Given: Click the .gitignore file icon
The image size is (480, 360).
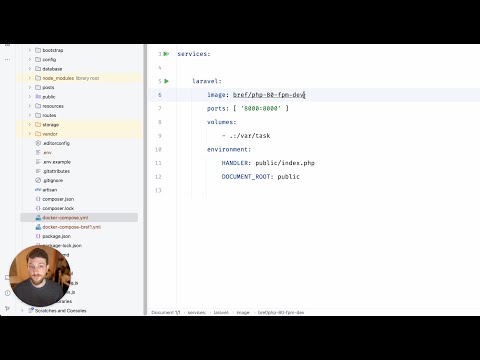Looking at the screenshot, I should 38,180.
